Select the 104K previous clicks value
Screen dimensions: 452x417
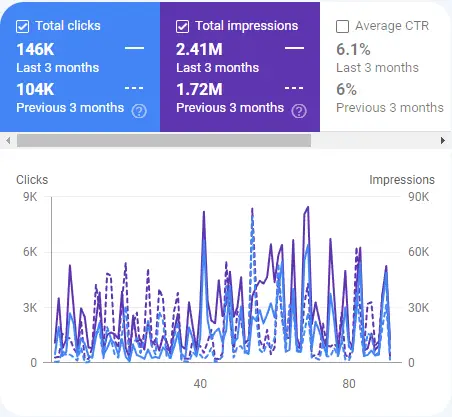(x=35, y=89)
